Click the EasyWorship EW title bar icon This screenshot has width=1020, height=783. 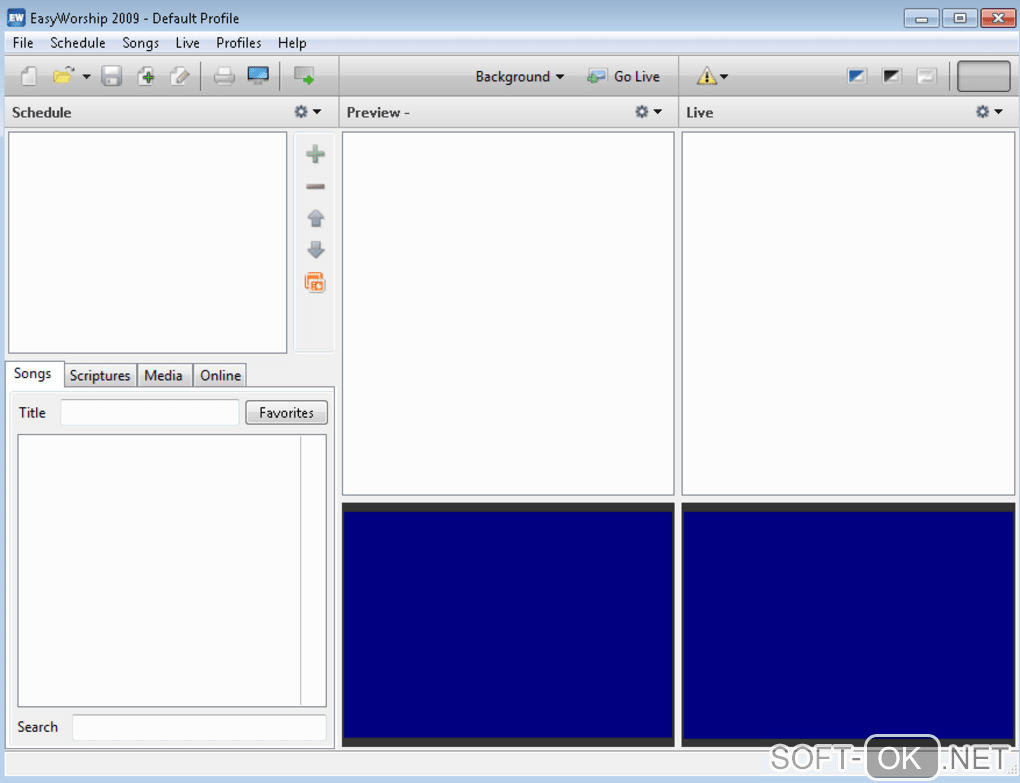click(16, 18)
